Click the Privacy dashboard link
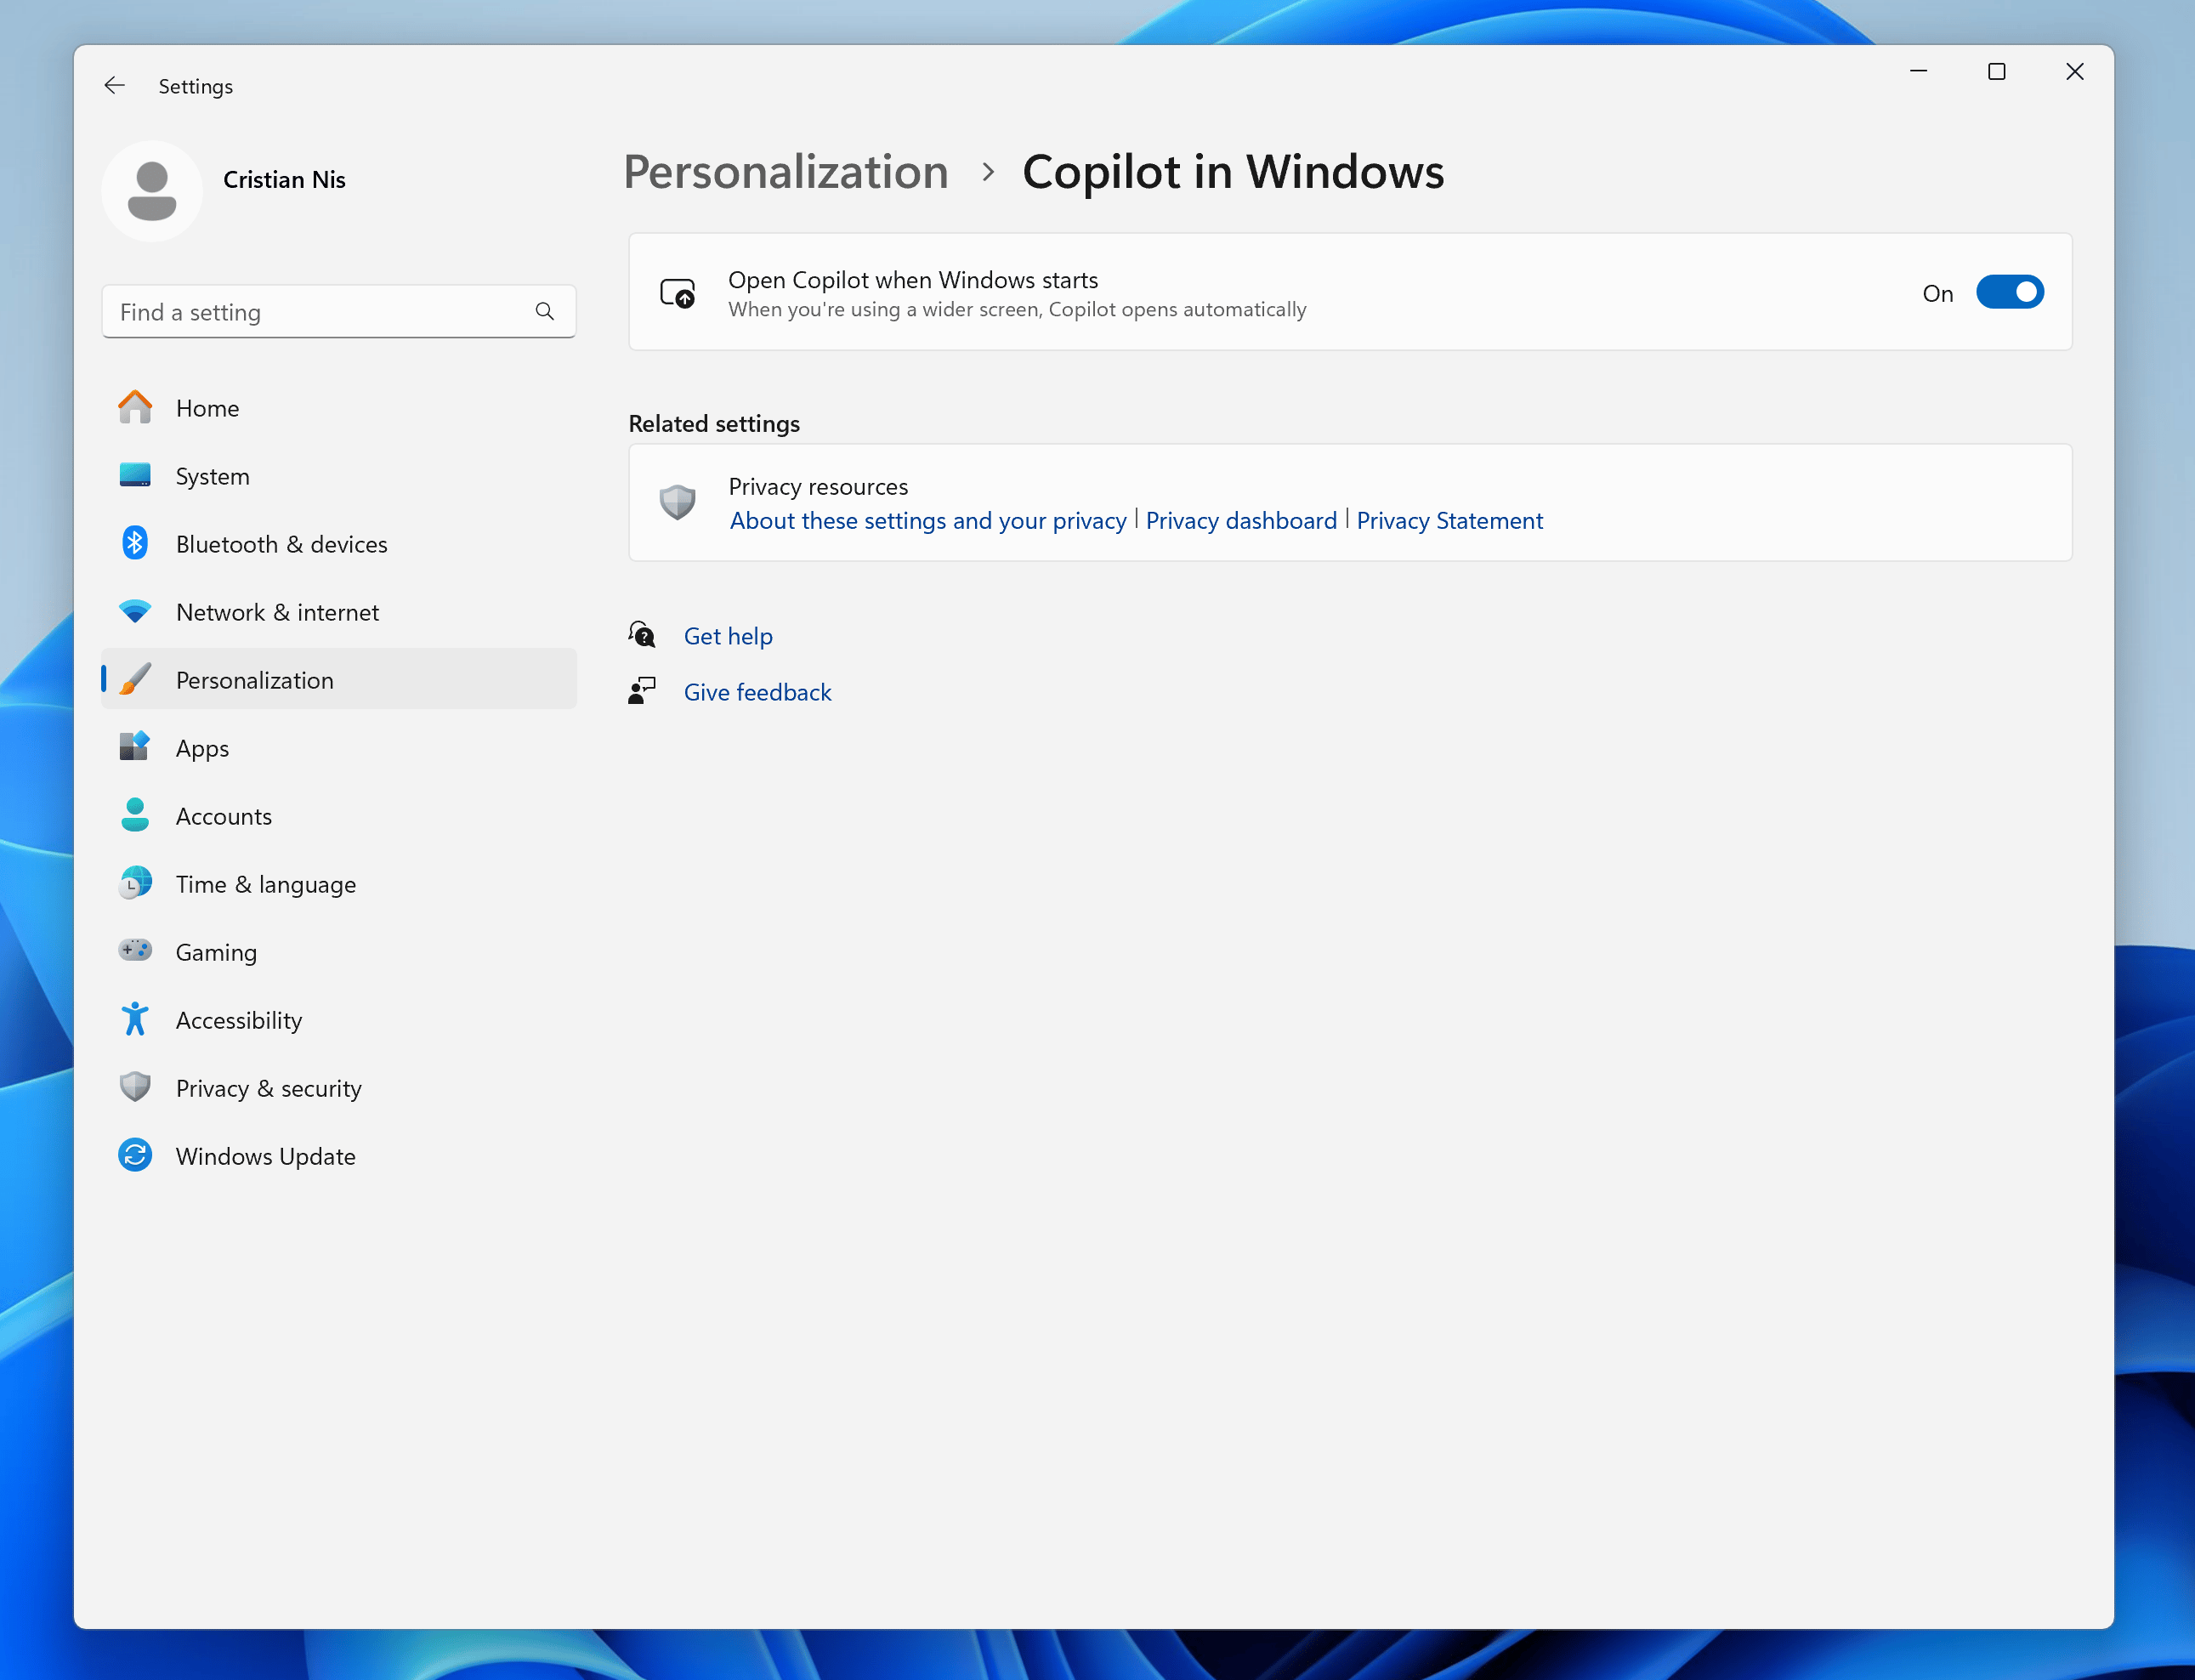Viewport: 2195px width, 1680px height. (x=1240, y=519)
